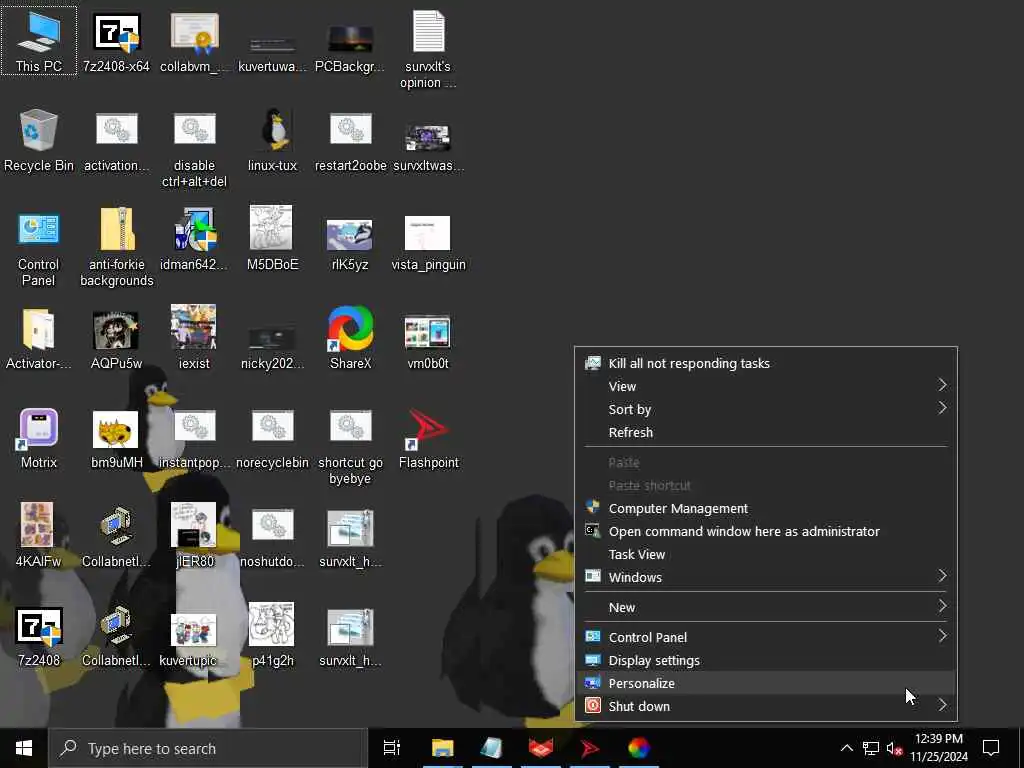Show hidden system tray icons

pyautogui.click(x=846, y=748)
